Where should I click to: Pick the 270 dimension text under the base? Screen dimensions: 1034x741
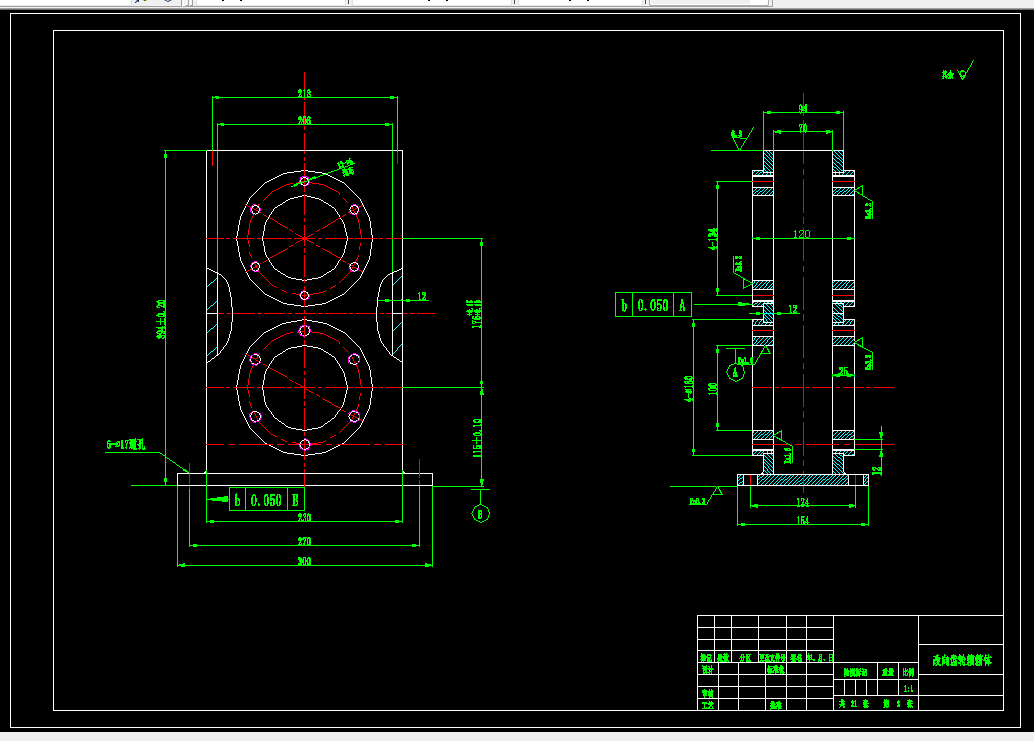point(304,541)
